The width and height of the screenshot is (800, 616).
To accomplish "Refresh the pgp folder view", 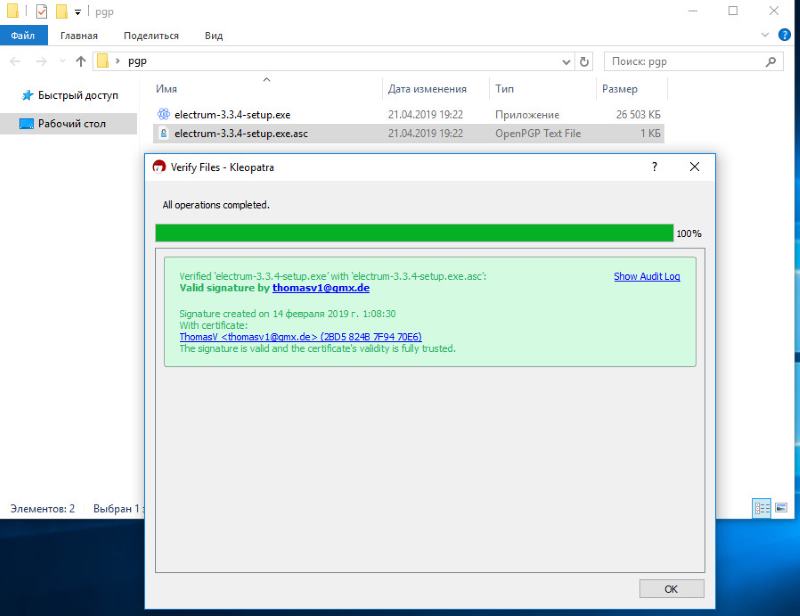I will (x=584, y=62).
